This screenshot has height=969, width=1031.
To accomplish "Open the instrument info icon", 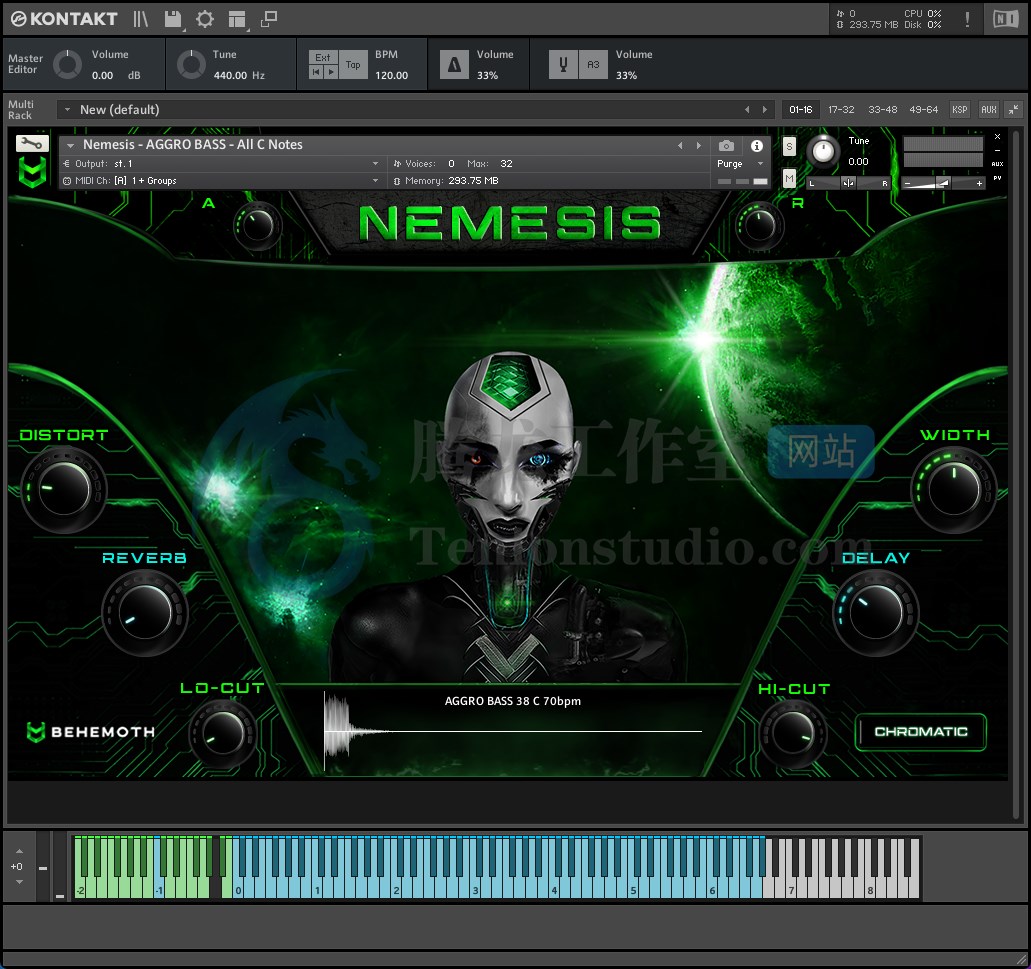I will click(x=757, y=145).
